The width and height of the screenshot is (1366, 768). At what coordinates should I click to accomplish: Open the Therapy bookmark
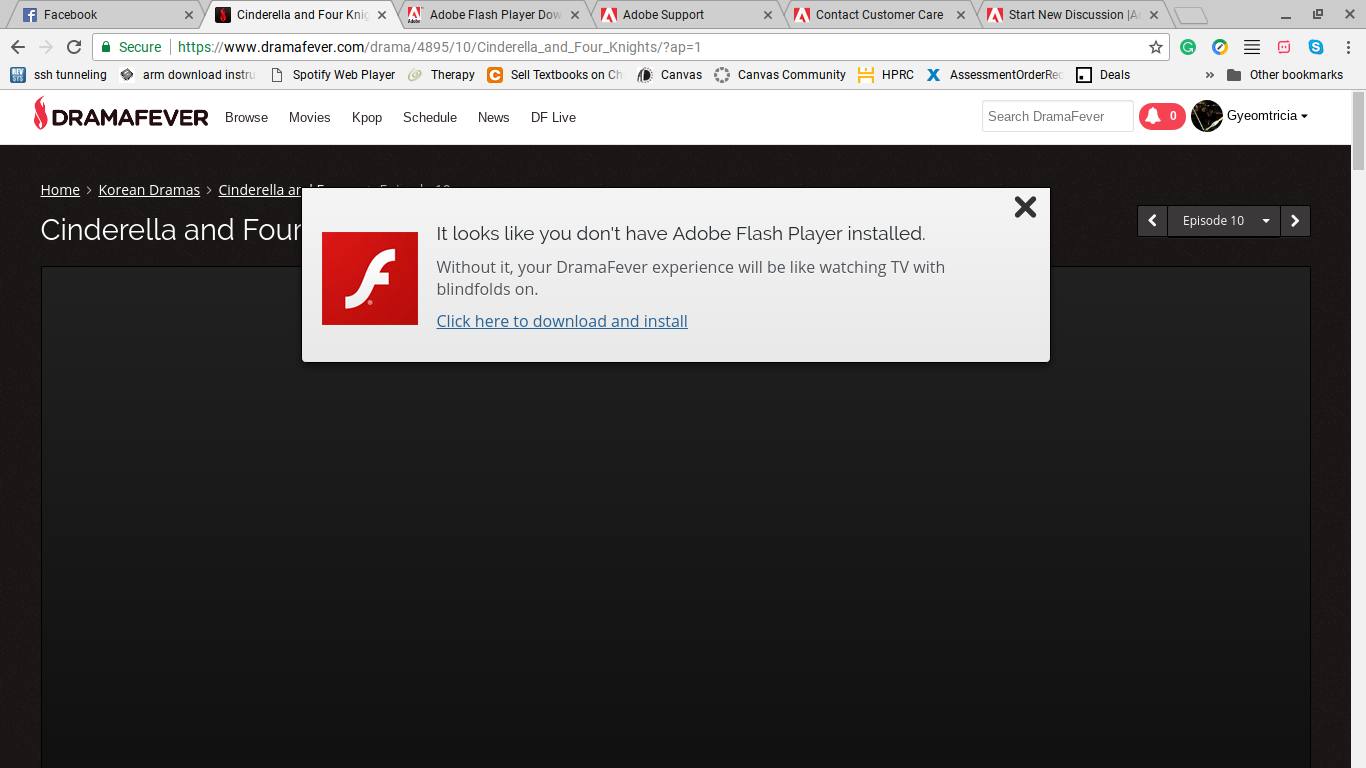(x=441, y=75)
